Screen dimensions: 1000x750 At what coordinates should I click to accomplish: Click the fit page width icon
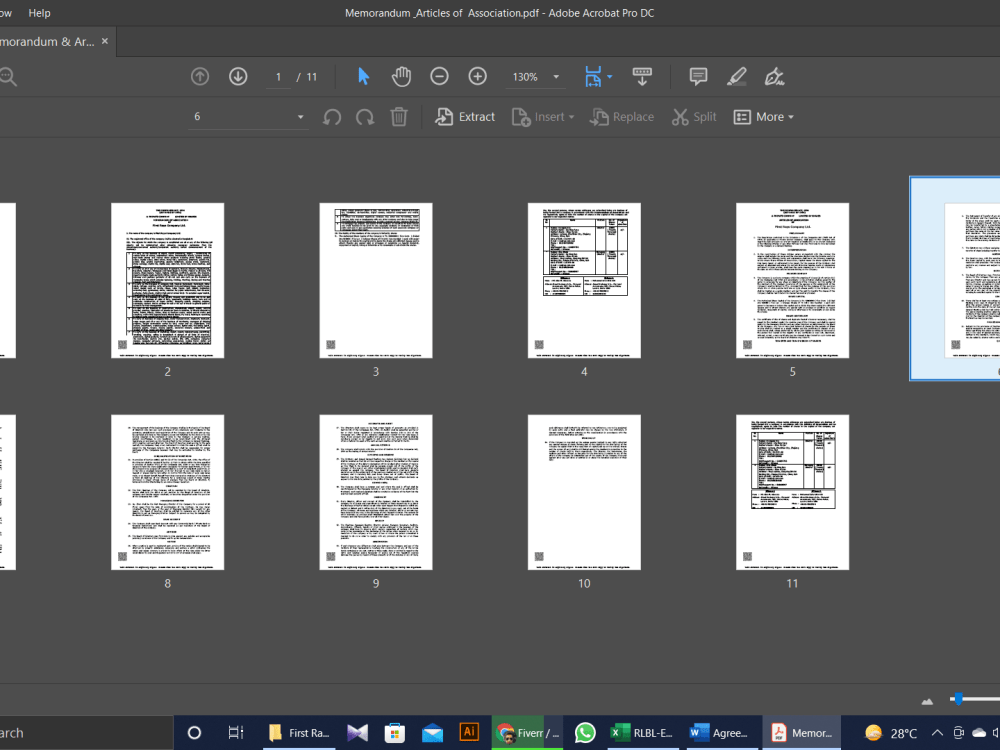593,77
